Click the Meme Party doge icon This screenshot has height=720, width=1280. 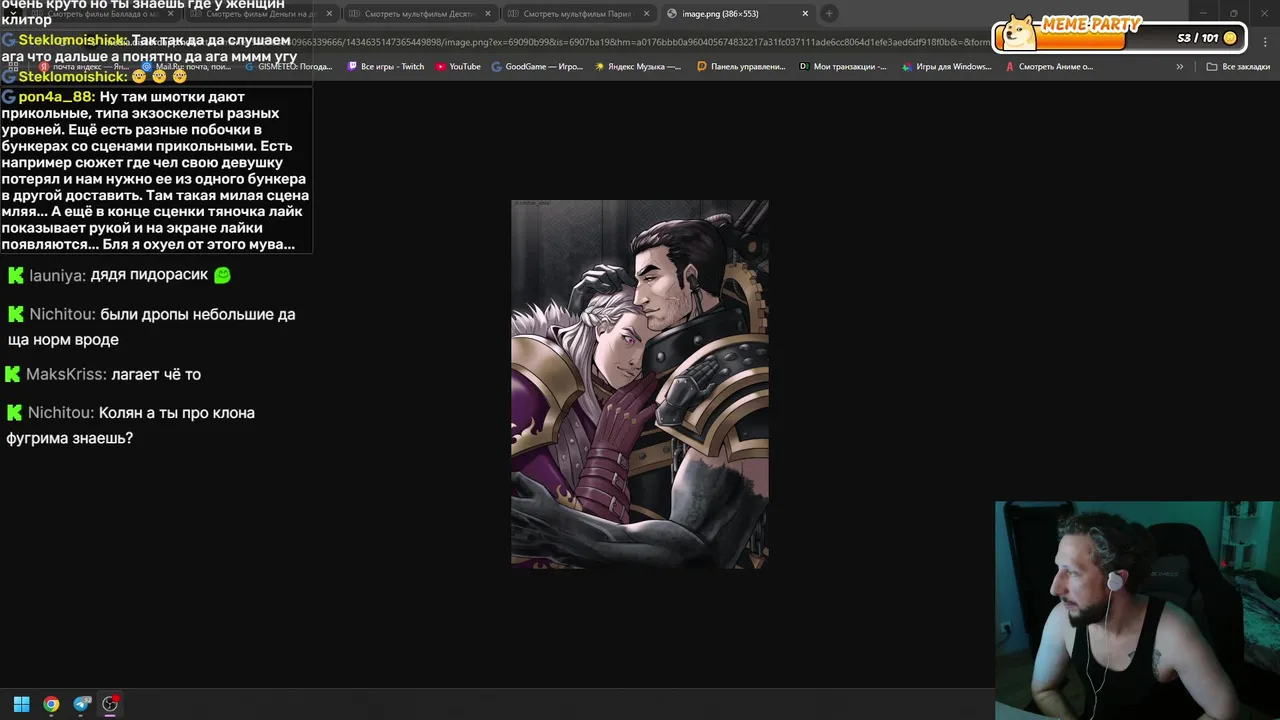[x=1018, y=33]
